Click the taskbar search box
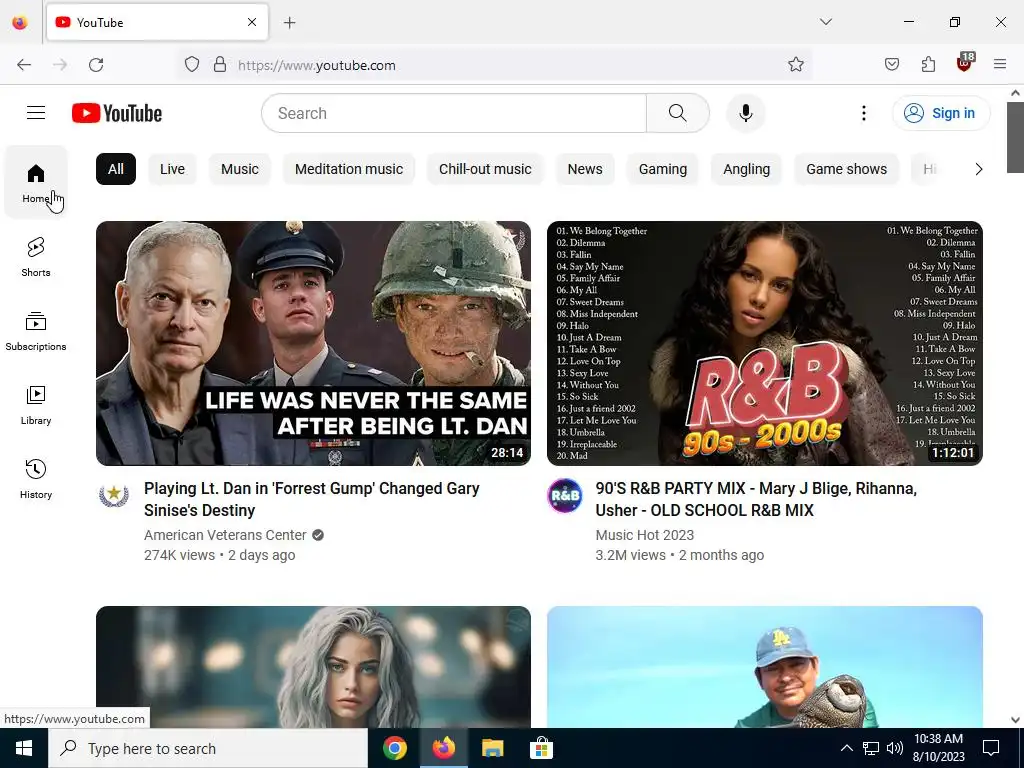This screenshot has width=1024, height=768. click(208, 748)
